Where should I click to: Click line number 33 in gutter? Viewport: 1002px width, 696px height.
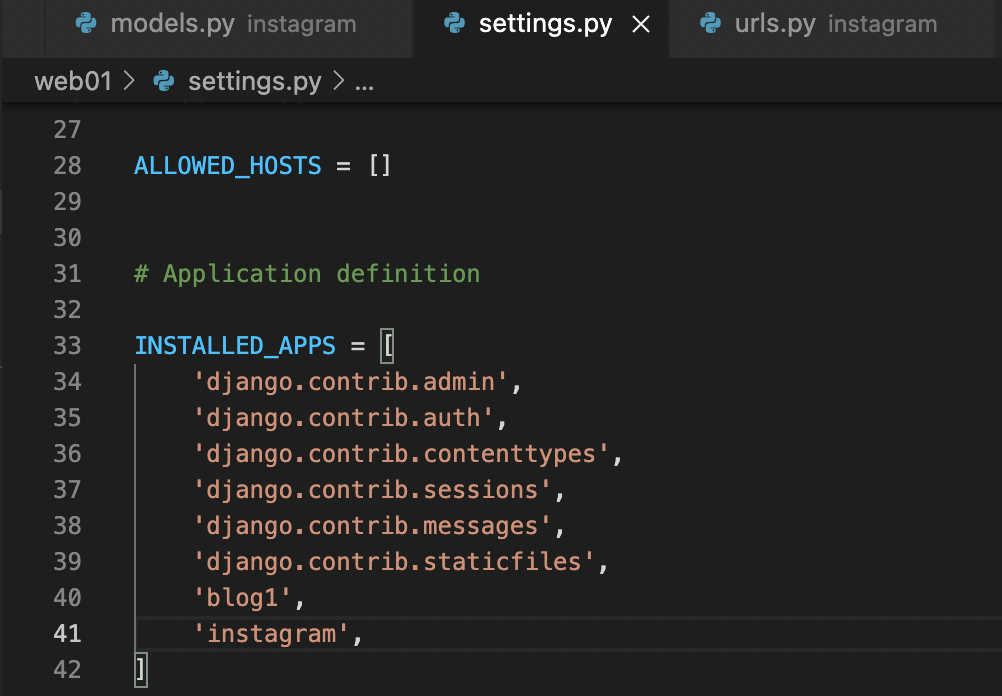click(x=67, y=346)
